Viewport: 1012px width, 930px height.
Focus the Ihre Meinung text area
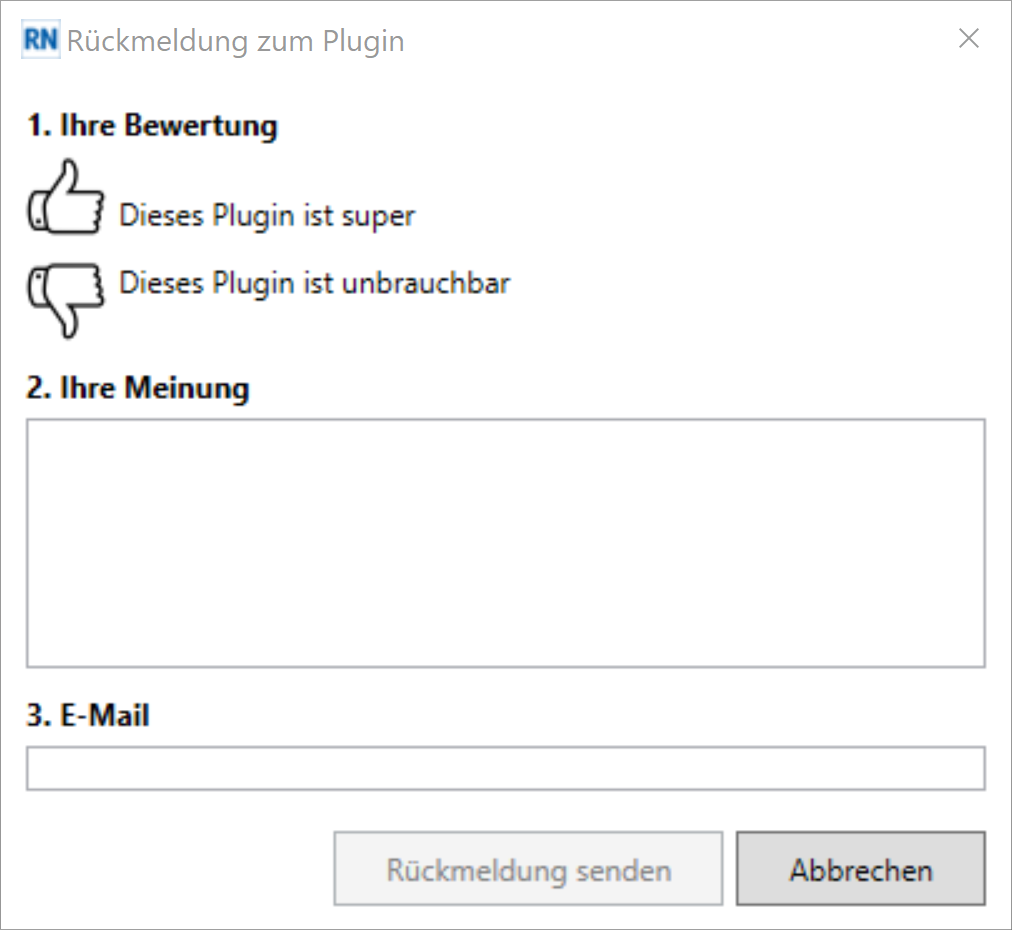[506, 543]
